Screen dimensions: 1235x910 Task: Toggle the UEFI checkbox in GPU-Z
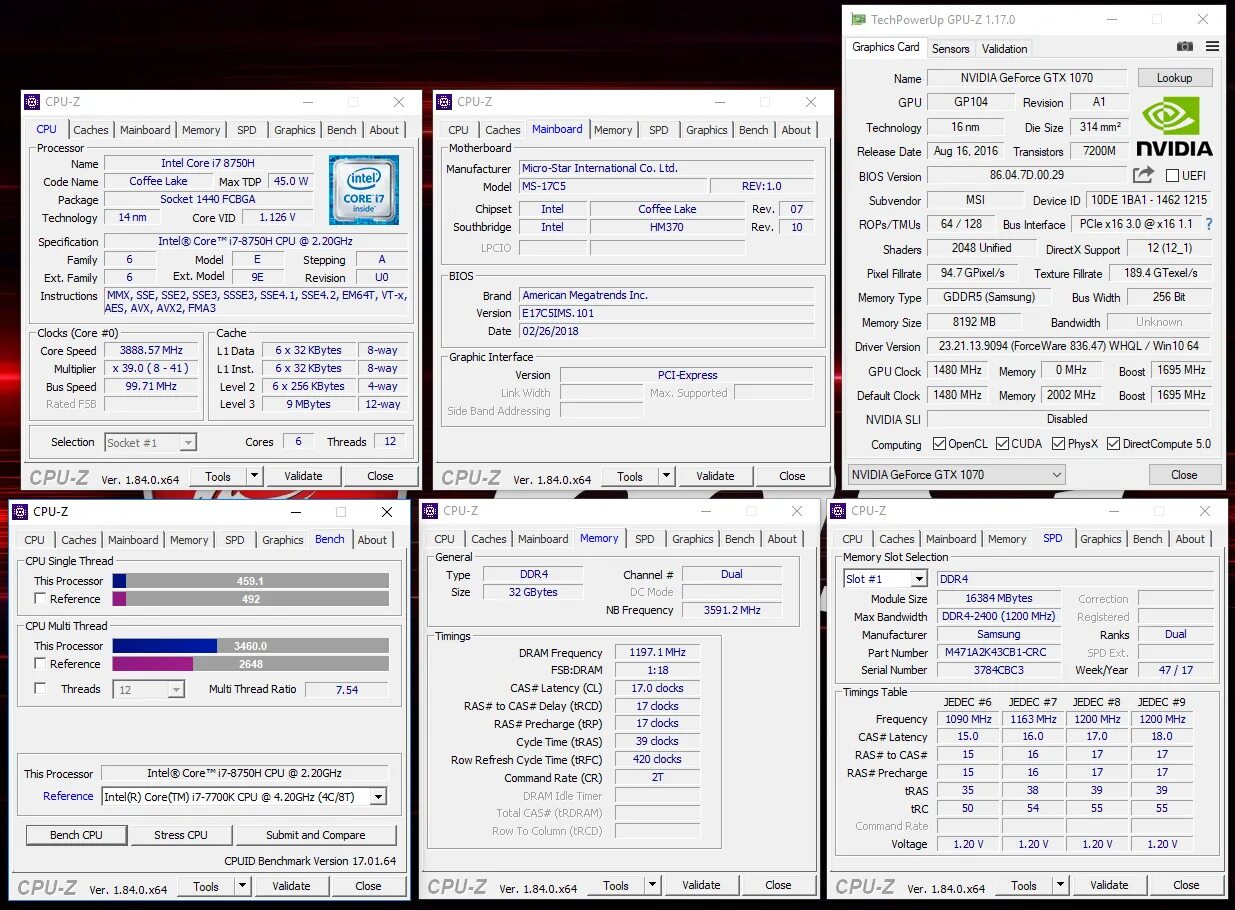[x=1172, y=176]
